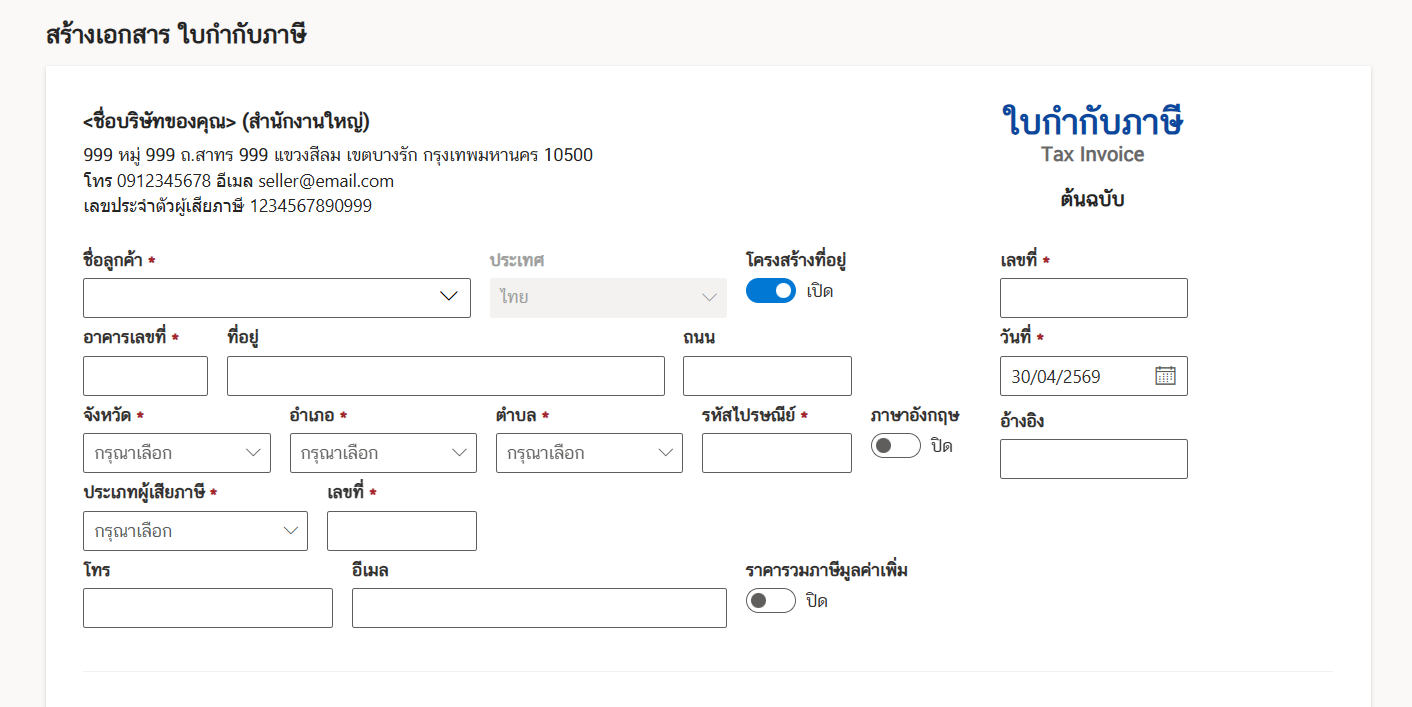Click the disabled ประเทศ country dropdown
Image resolution: width=1412 pixels, height=707 pixels.
pyautogui.click(x=608, y=298)
